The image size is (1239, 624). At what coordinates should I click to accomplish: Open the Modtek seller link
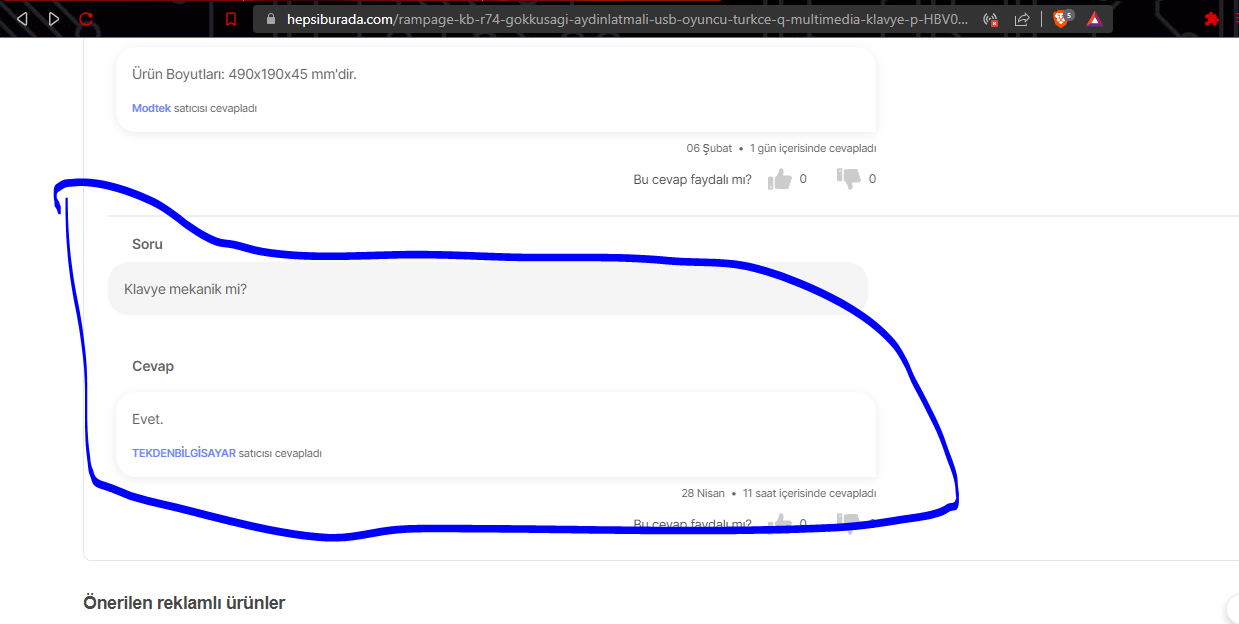point(151,108)
